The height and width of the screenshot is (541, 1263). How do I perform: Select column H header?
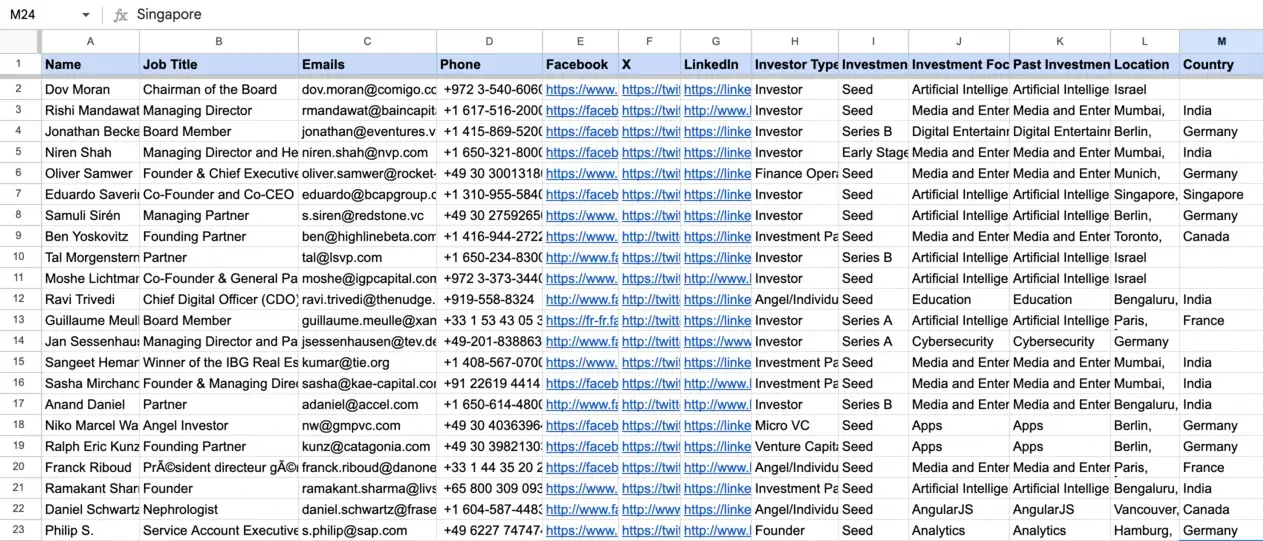tap(795, 41)
